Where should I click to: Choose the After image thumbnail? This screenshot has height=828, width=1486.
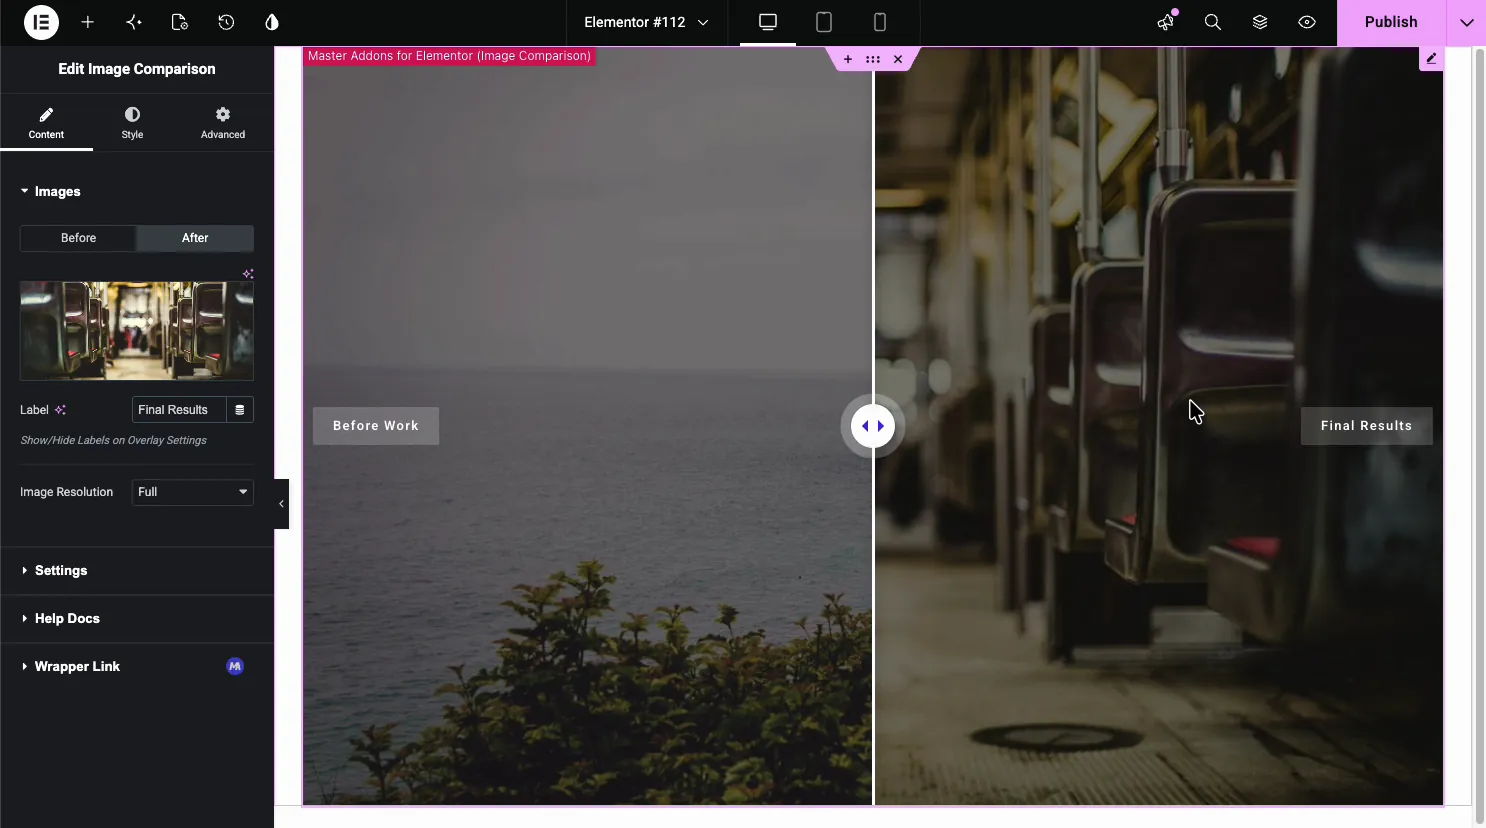137,331
